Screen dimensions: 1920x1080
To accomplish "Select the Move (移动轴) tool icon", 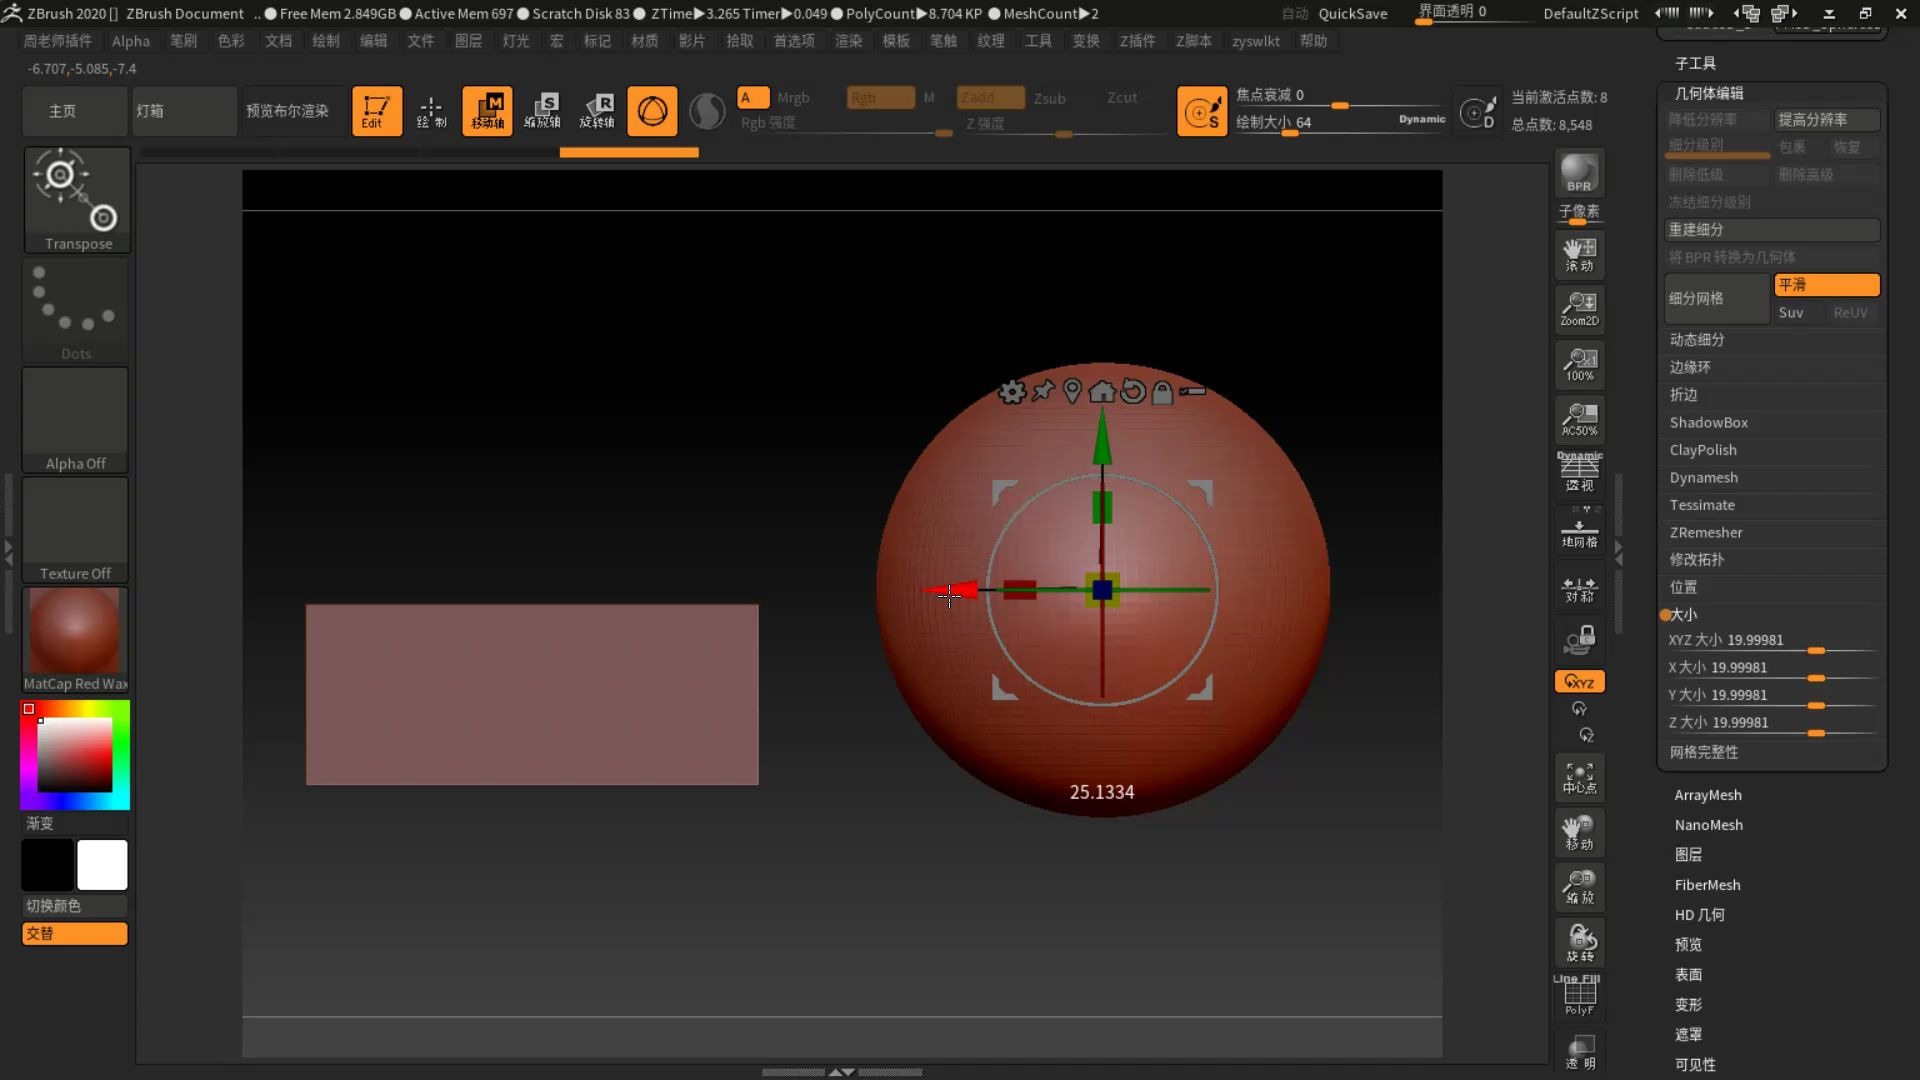I will tap(487, 110).
